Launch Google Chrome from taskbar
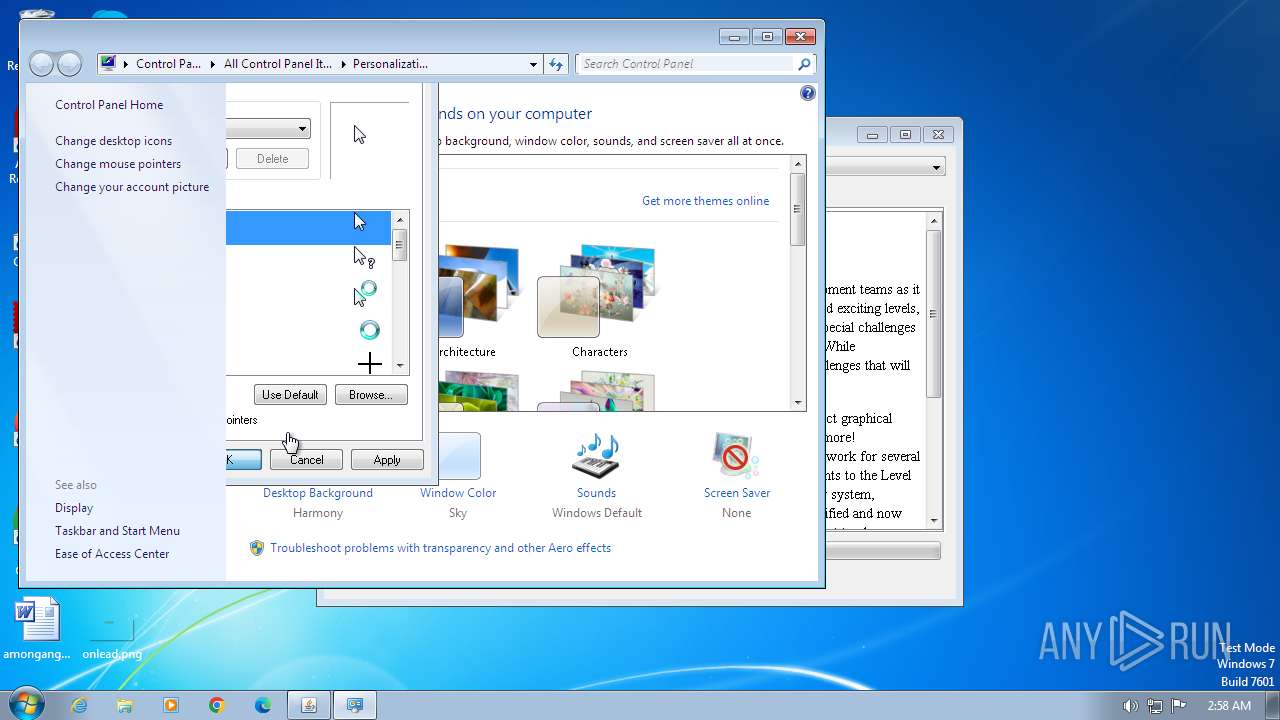This screenshot has height=720, width=1280. pyautogui.click(x=217, y=705)
